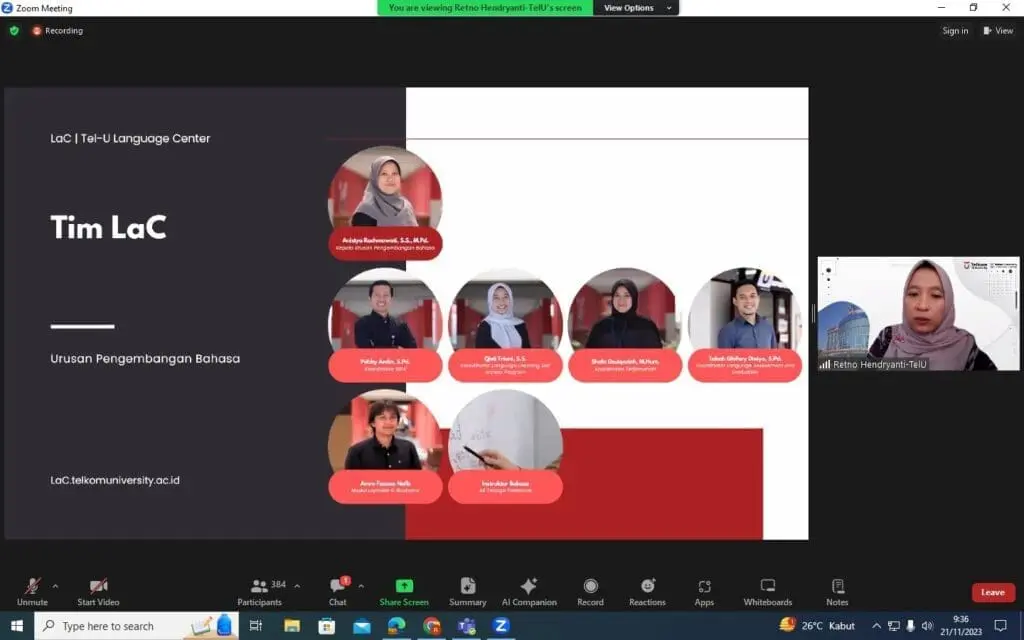Viewport: 1024px width, 640px height.
Task: Expand the arrow next to Participants
Action: 297,586
